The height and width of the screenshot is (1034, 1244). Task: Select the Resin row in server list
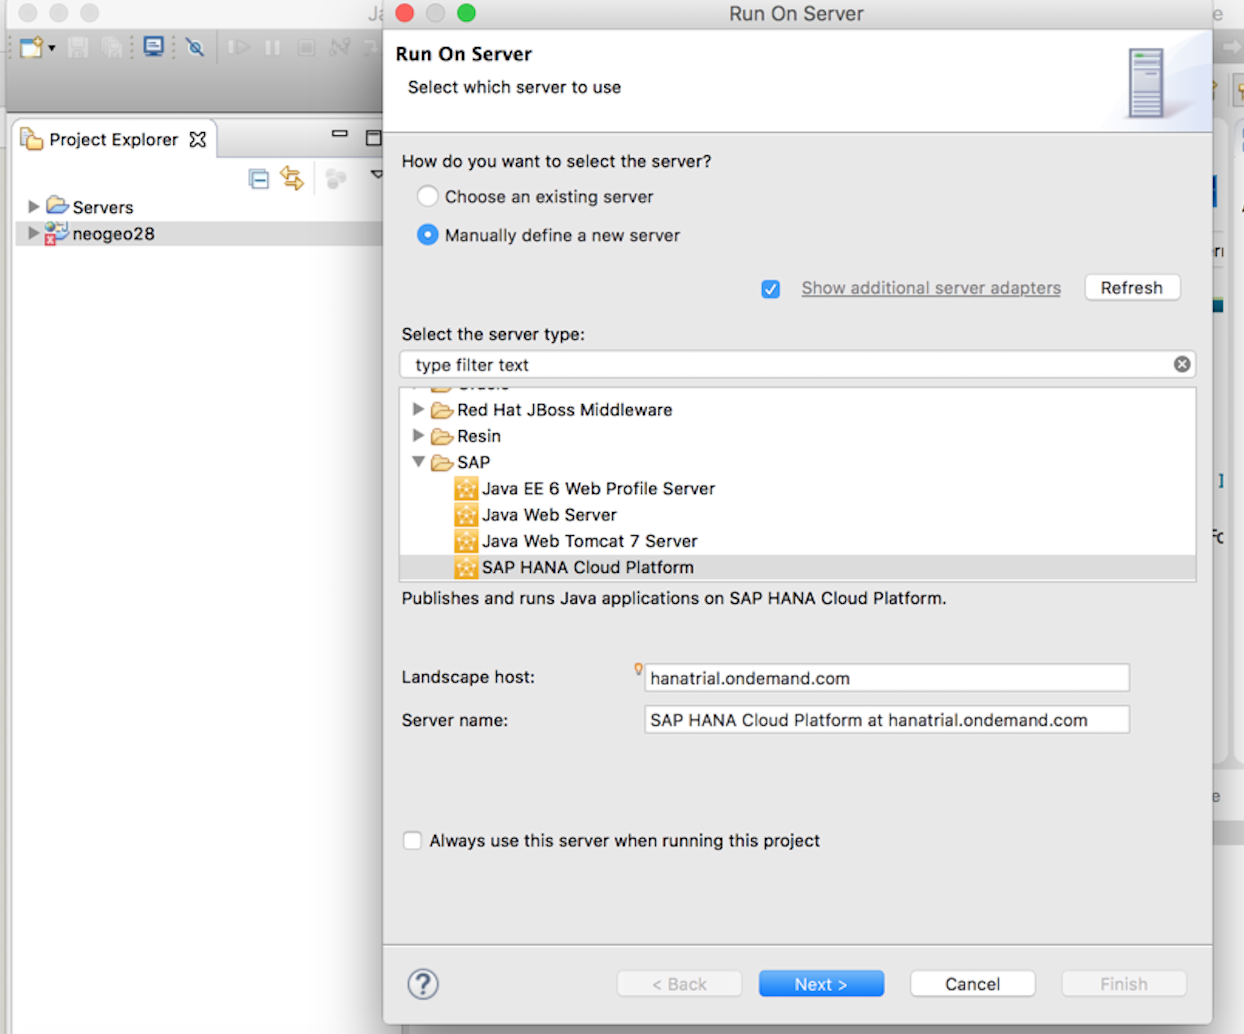tap(797, 436)
